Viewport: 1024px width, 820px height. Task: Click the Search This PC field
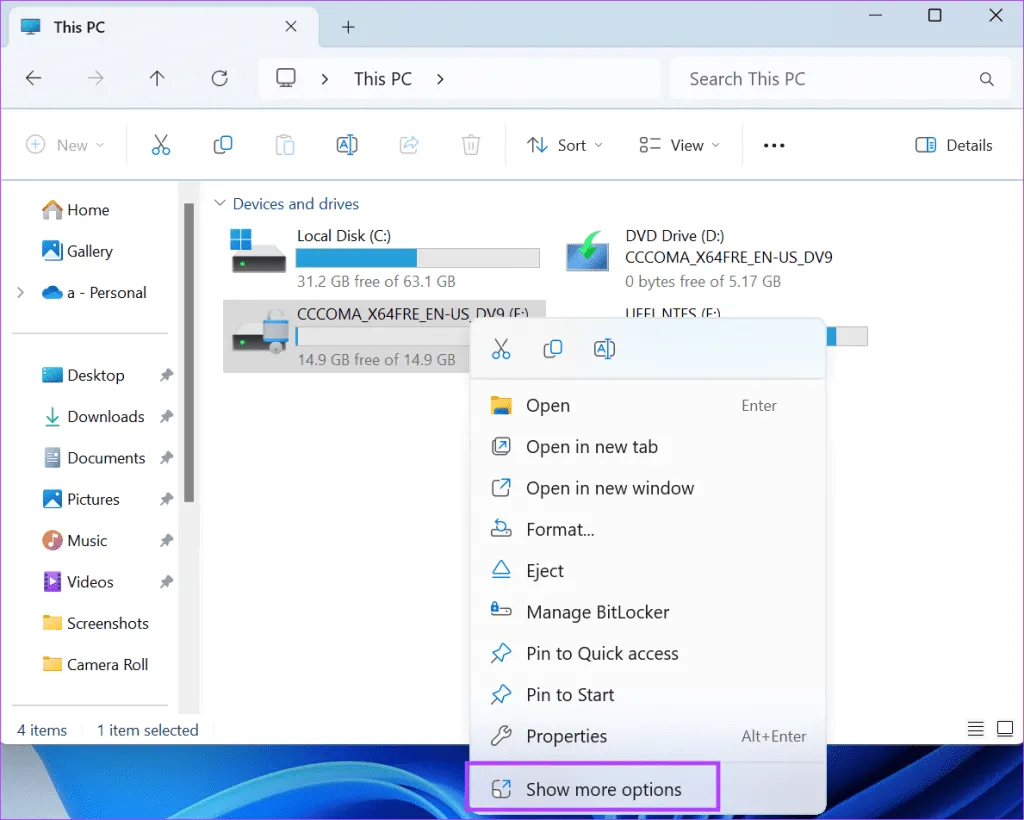(x=830, y=79)
